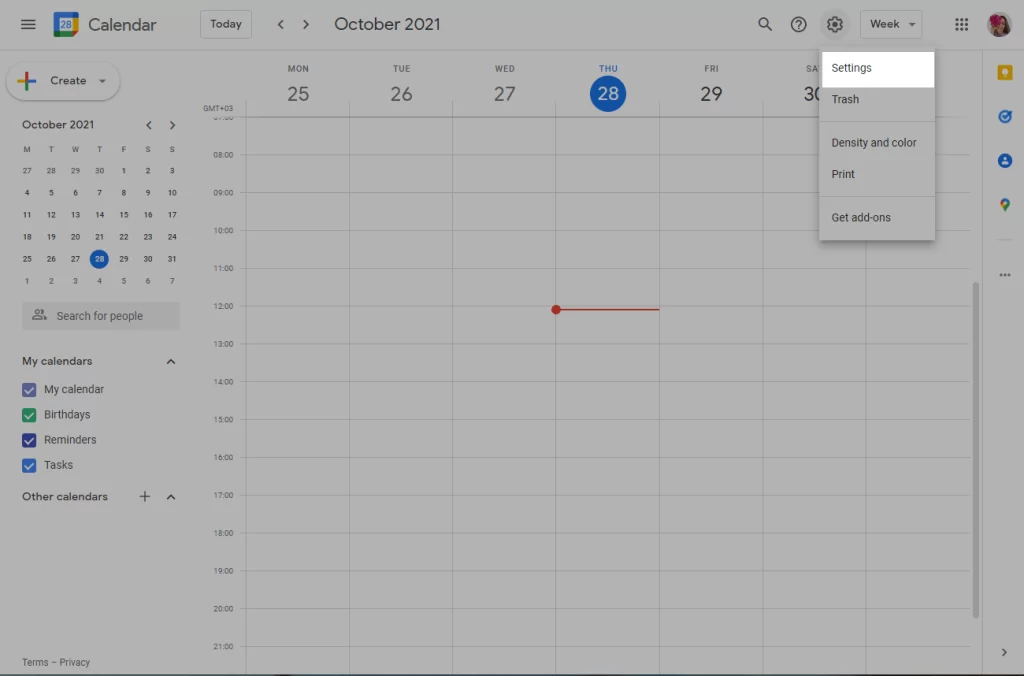The image size is (1024, 676).
Task: Uncheck the Birthdays calendar checkbox
Action: tap(29, 415)
